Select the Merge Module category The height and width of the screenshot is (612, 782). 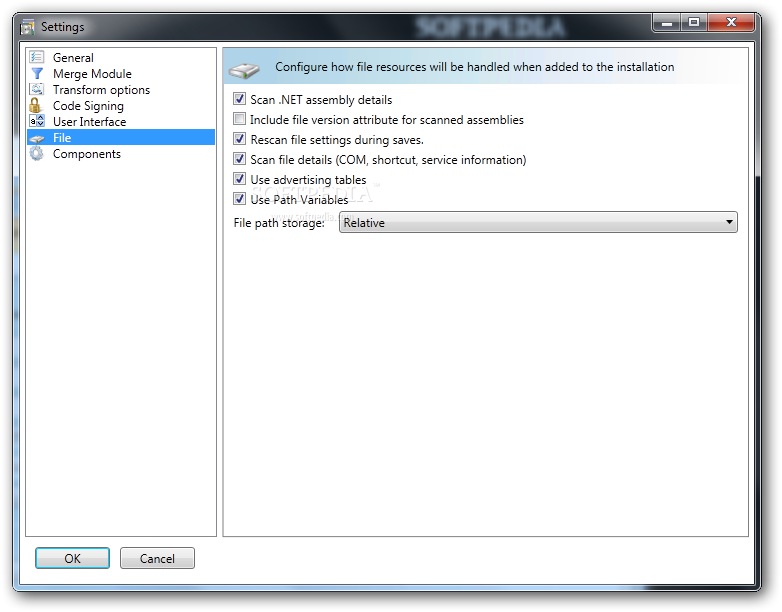tap(92, 74)
